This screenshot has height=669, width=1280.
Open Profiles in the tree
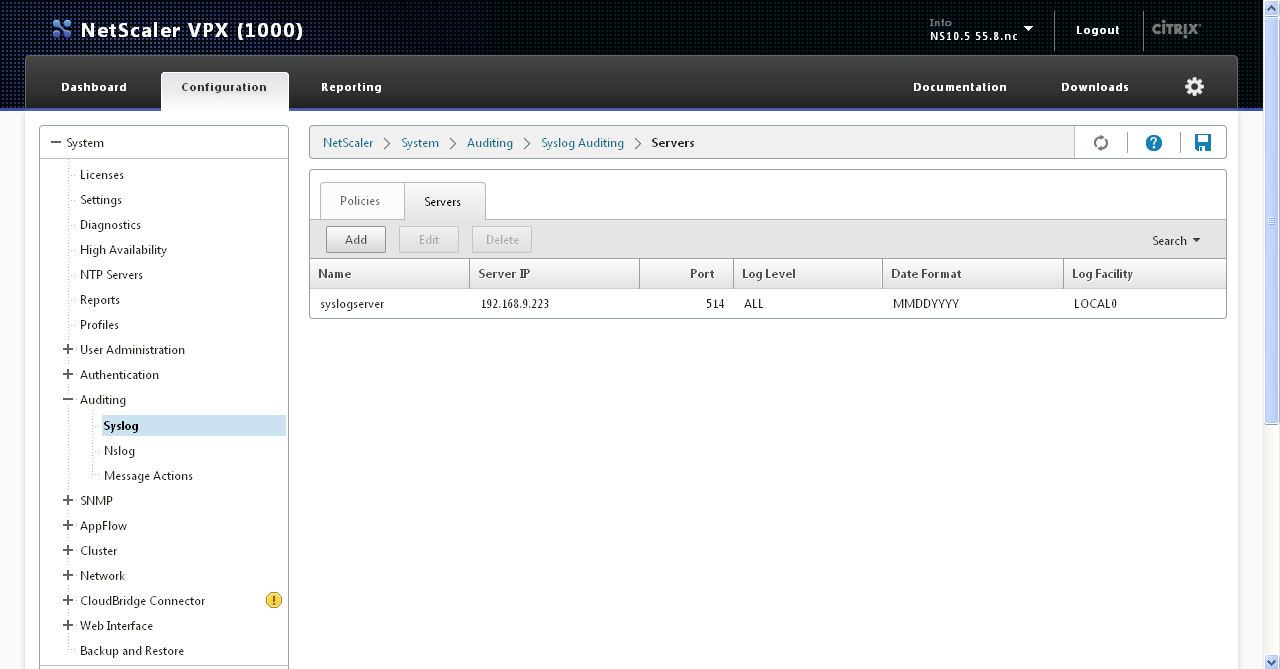coord(99,324)
